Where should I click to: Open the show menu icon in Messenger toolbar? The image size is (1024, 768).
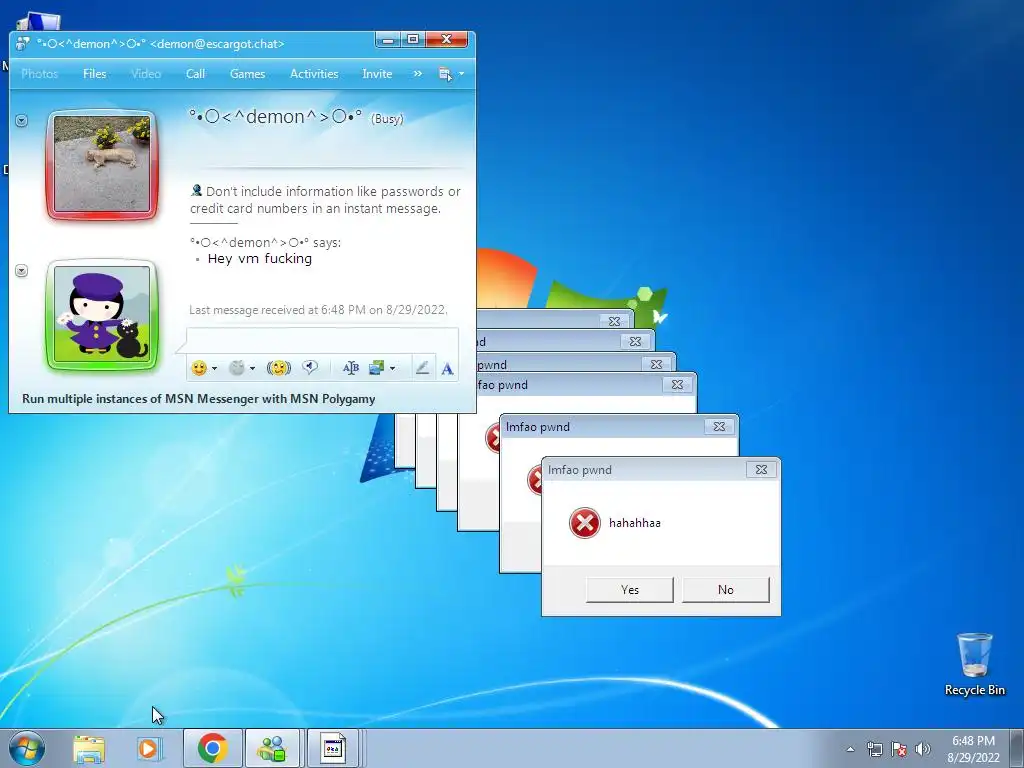[x=445, y=74]
